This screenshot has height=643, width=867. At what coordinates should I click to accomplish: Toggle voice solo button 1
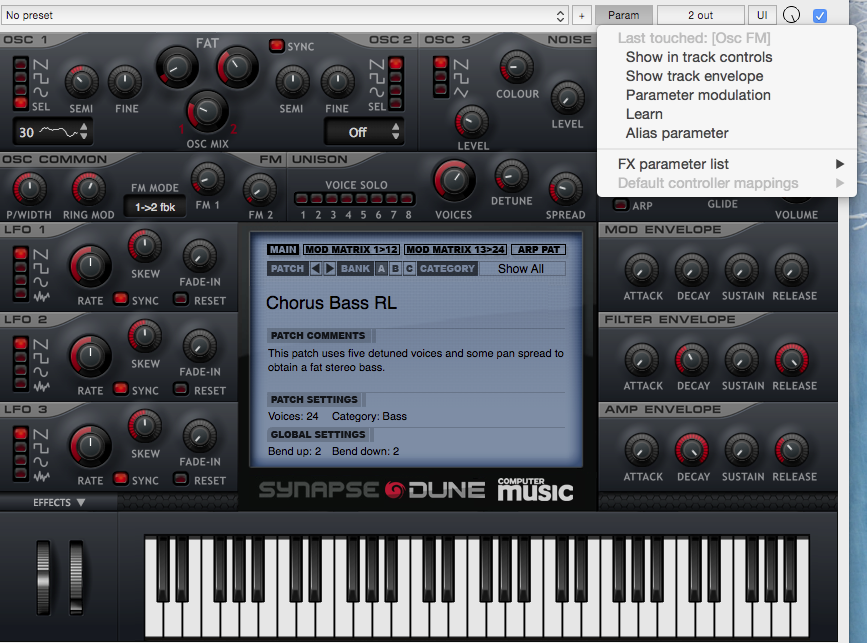pyautogui.click(x=302, y=198)
